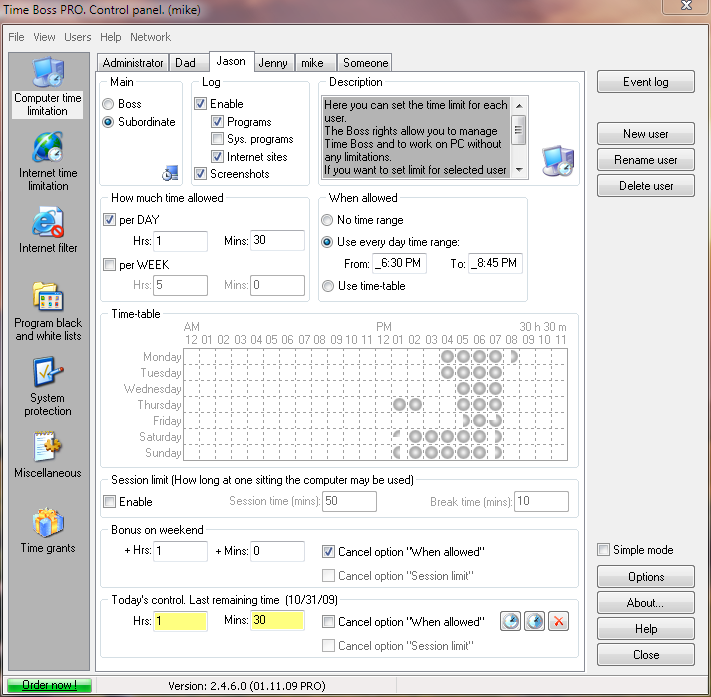This screenshot has height=697, width=711.
Task: Open the Options button
Action: pyautogui.click(x=646, y=576)
